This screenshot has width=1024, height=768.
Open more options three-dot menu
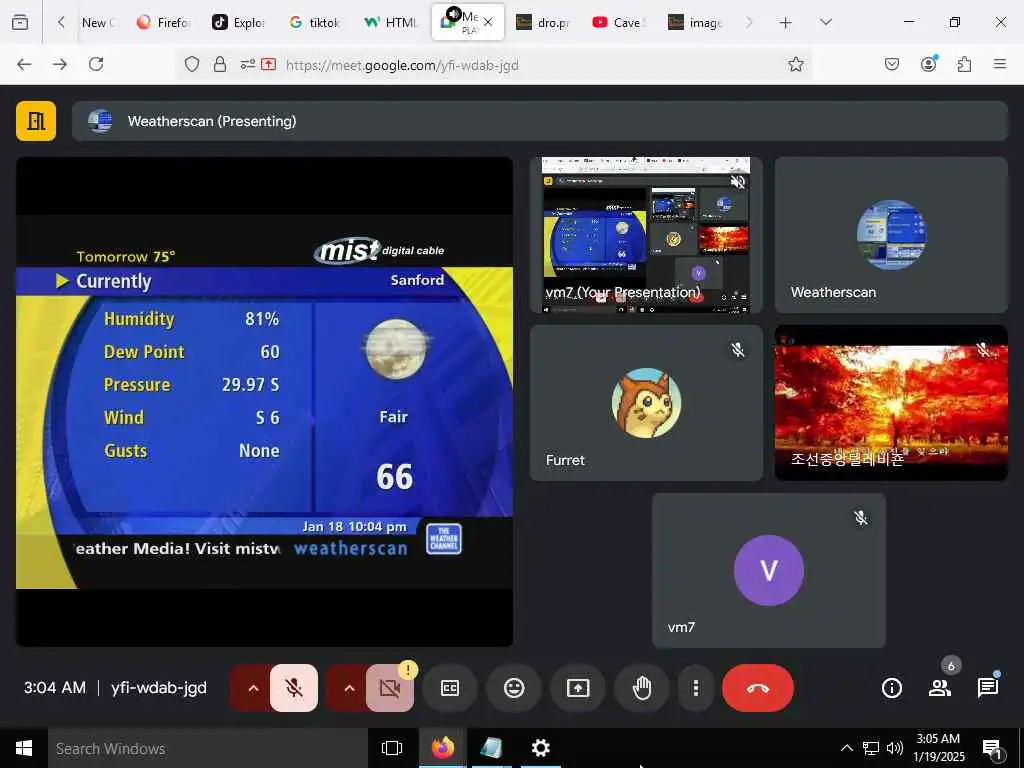point(696,688)
